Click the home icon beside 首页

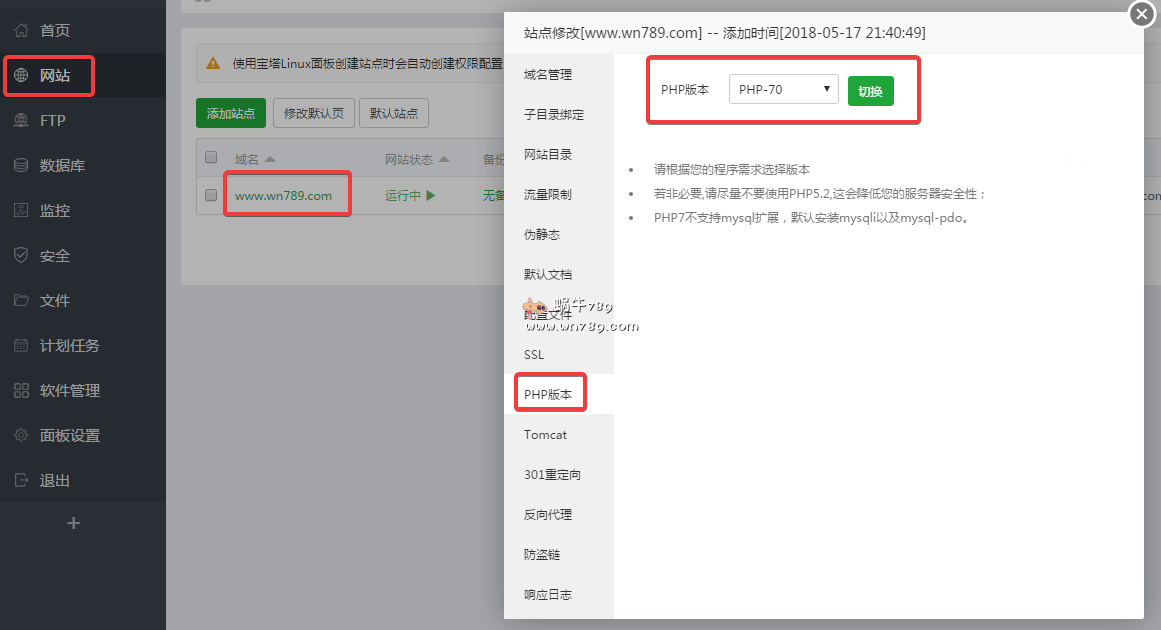(x=21, y=30)
